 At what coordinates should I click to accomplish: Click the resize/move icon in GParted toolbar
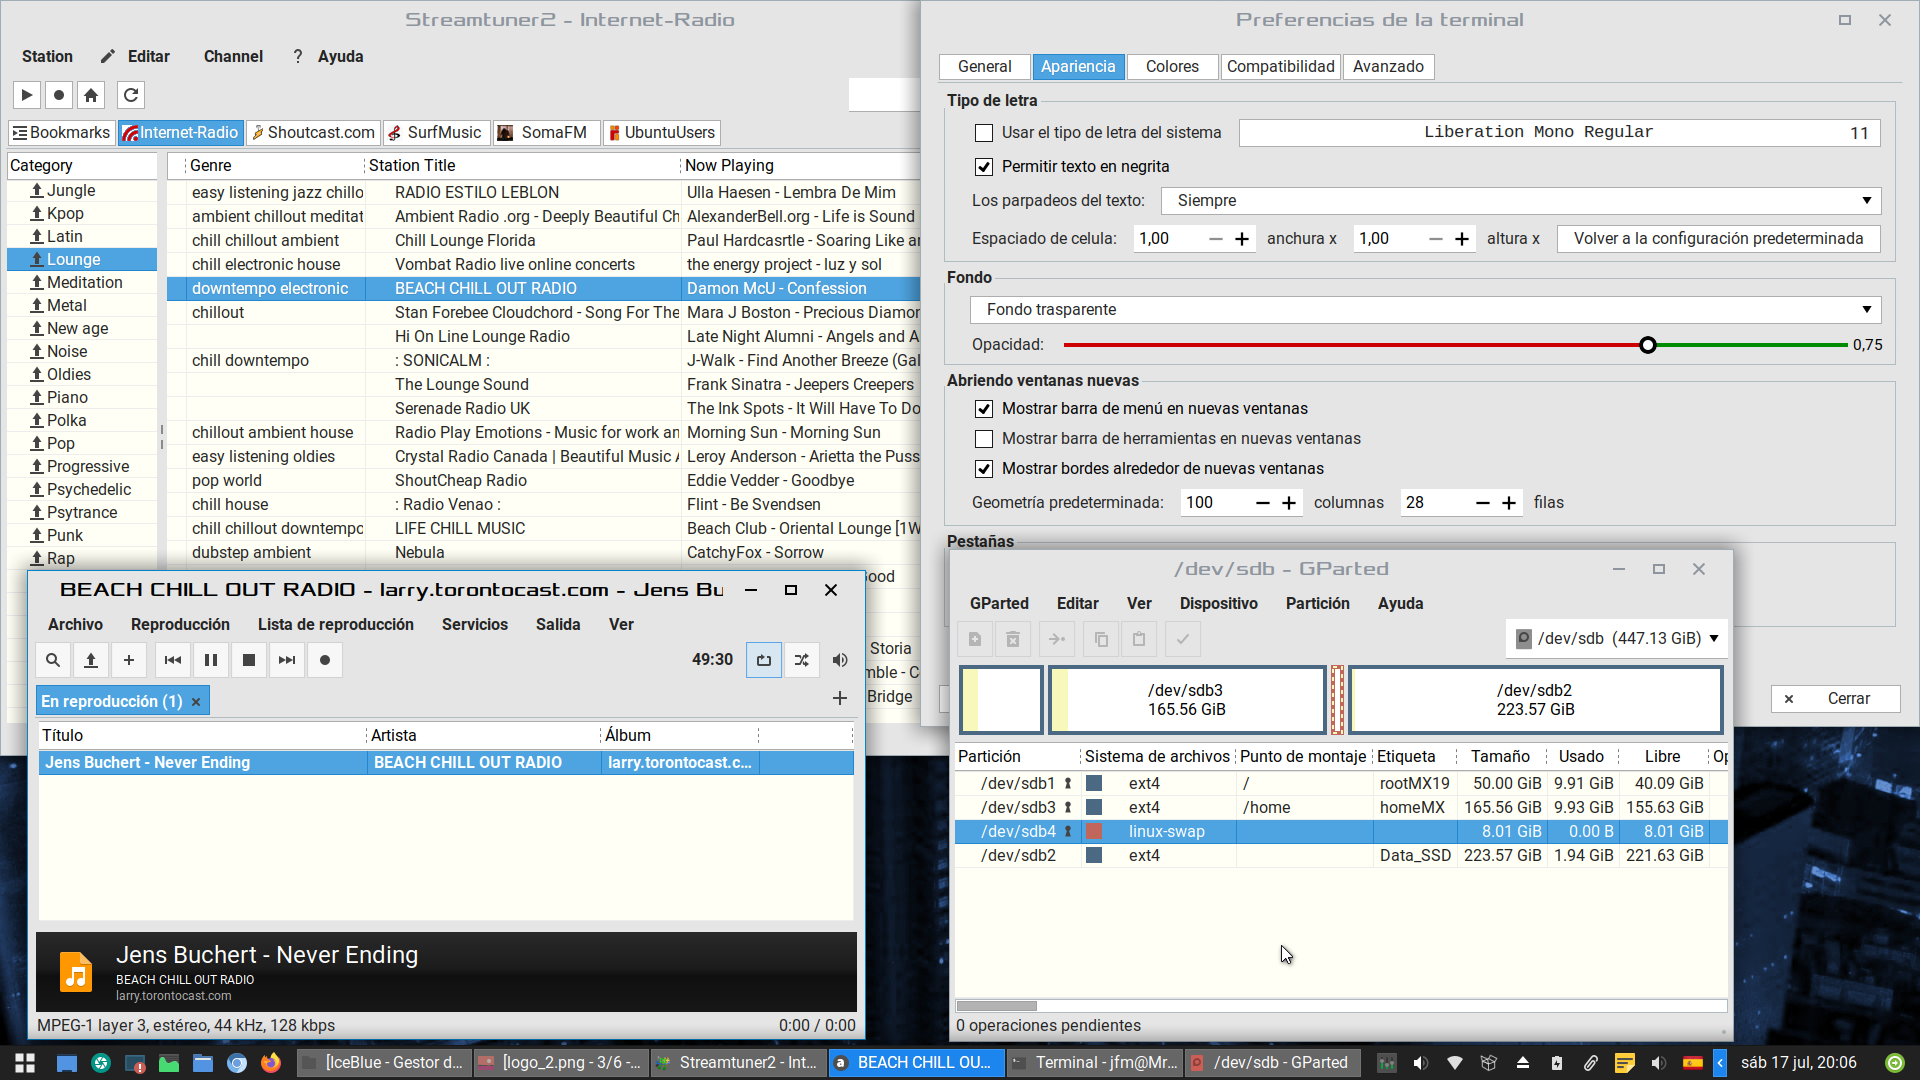coord(1057,639)
